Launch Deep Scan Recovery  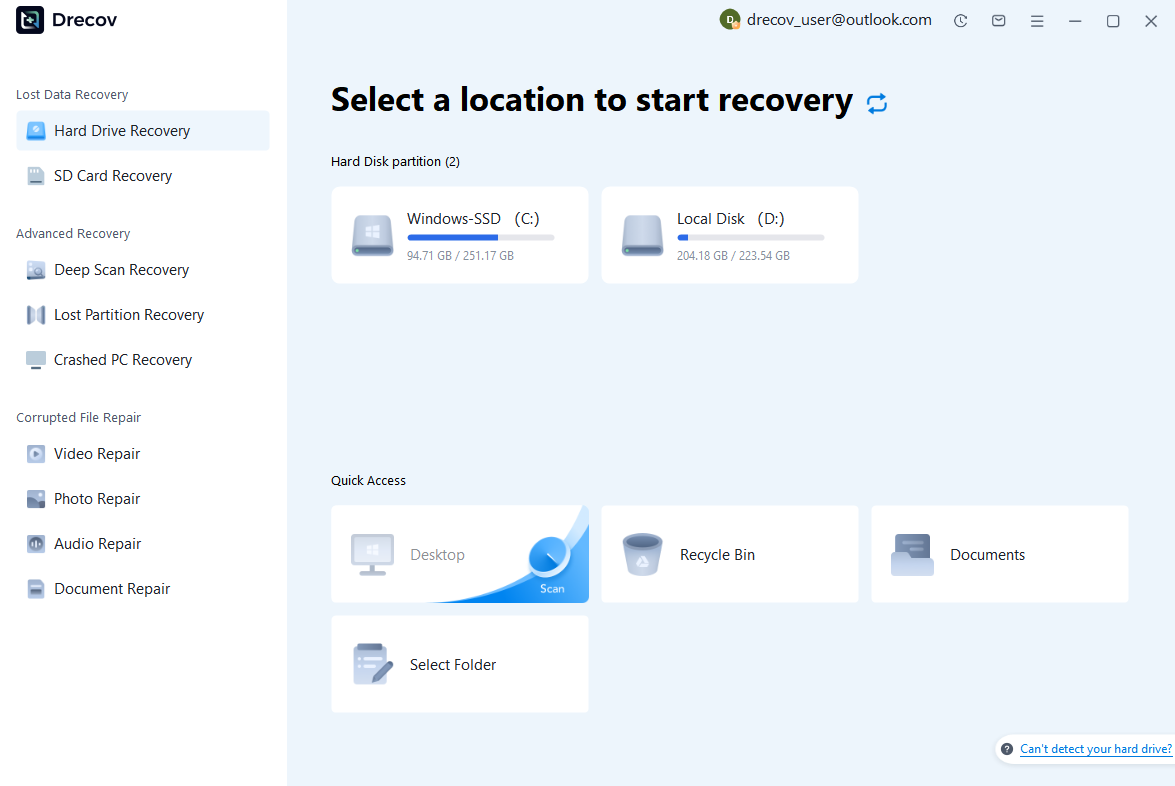tap(122, 269)
